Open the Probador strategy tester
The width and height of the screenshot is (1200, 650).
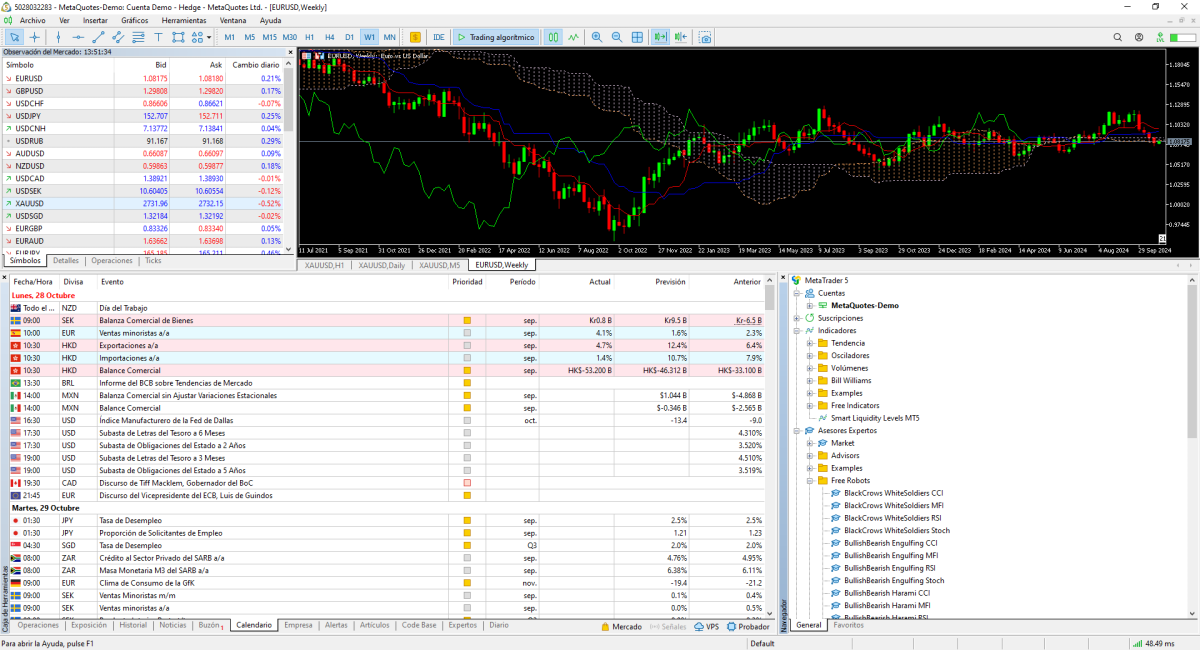pos(747,627)
